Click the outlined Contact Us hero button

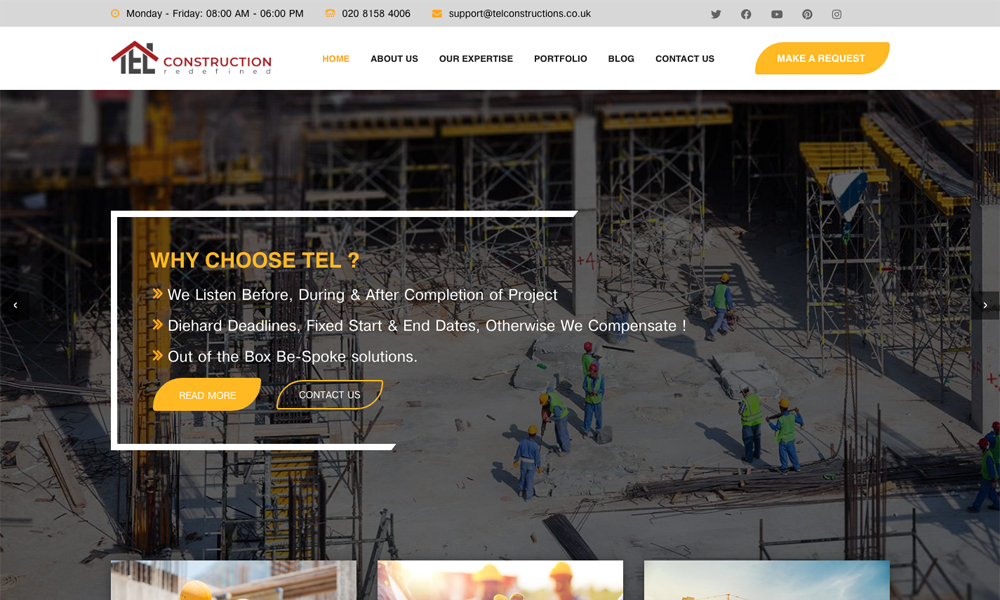click(329, 395)
